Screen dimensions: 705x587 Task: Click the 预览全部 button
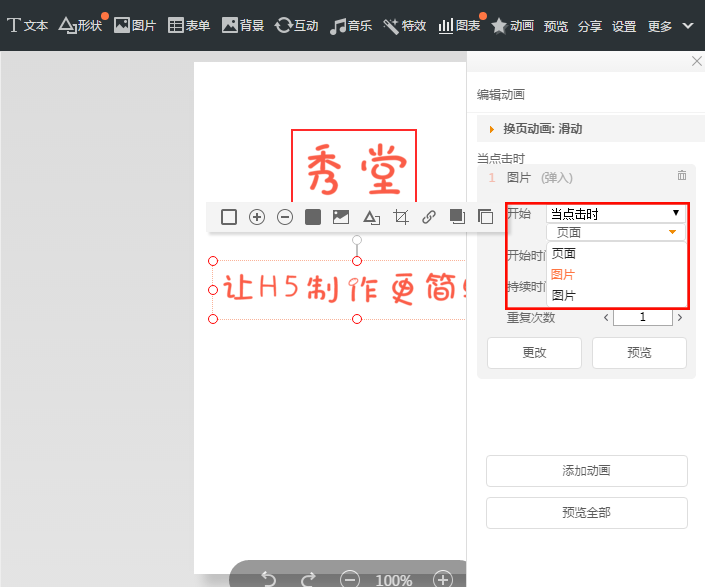(x=587, y=513)
